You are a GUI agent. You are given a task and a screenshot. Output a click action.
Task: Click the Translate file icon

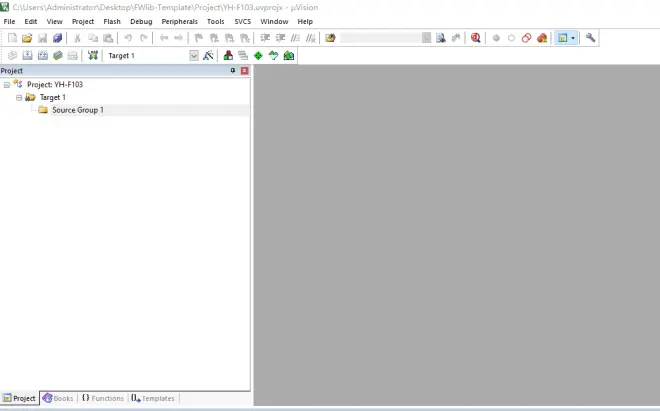12,56
